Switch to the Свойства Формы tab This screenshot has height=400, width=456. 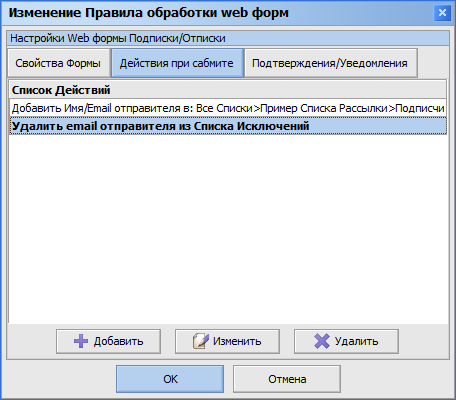[58, 63]
